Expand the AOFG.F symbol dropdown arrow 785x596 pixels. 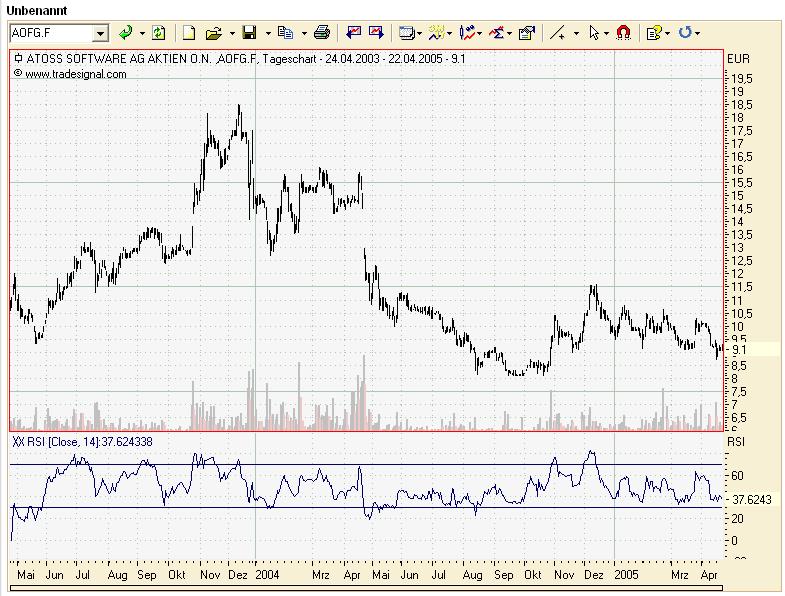pos(101,34)
